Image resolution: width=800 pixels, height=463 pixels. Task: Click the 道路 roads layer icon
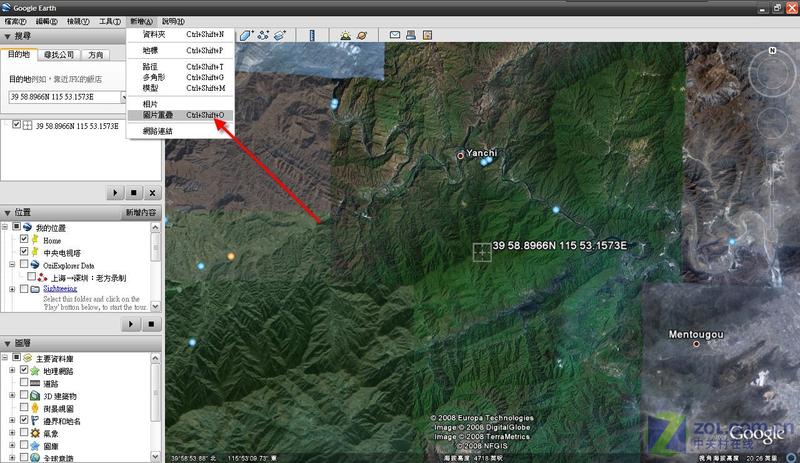(35, 383)
